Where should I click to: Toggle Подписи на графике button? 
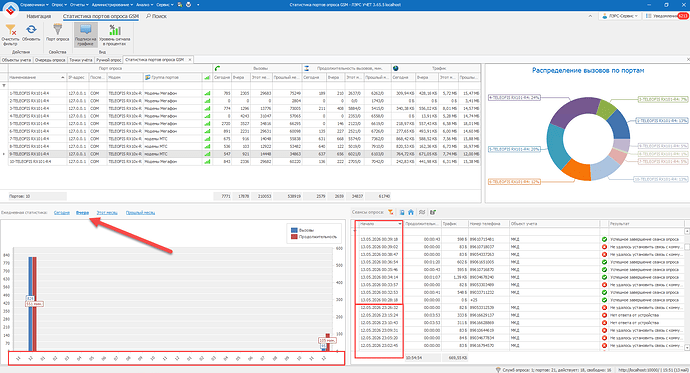click(86, 35)
